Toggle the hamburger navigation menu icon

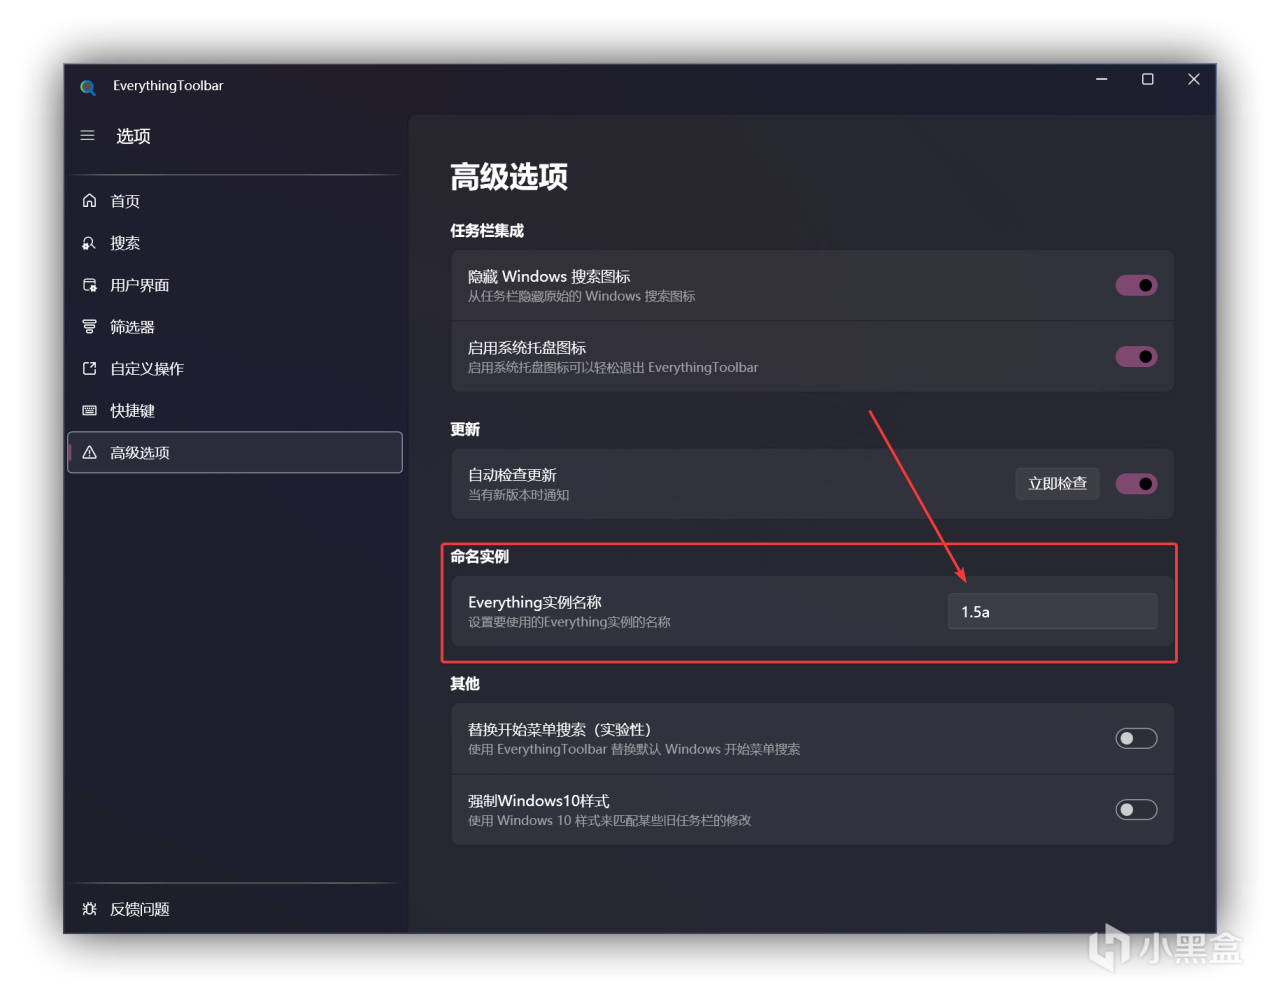tap(88, 135)
